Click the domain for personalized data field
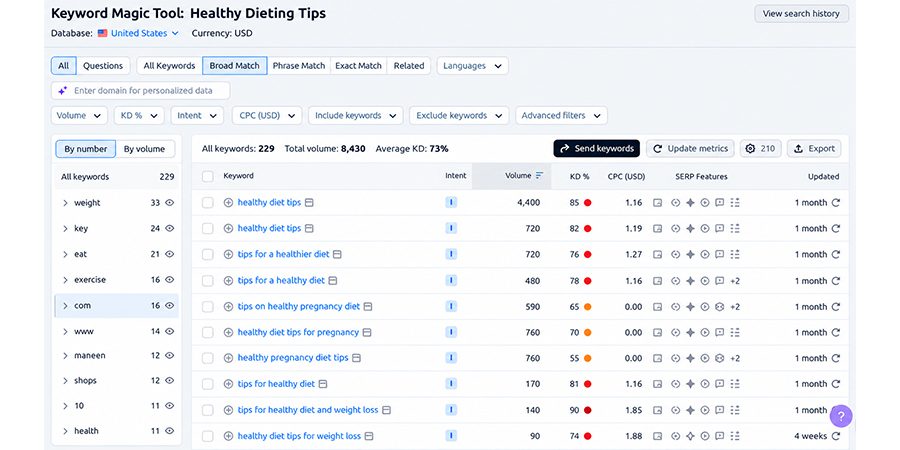900x450 pixels. point(141,91)
